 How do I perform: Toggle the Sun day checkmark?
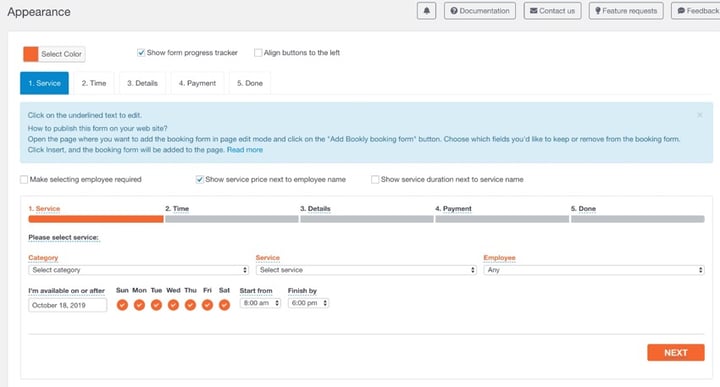coord(122,305)
